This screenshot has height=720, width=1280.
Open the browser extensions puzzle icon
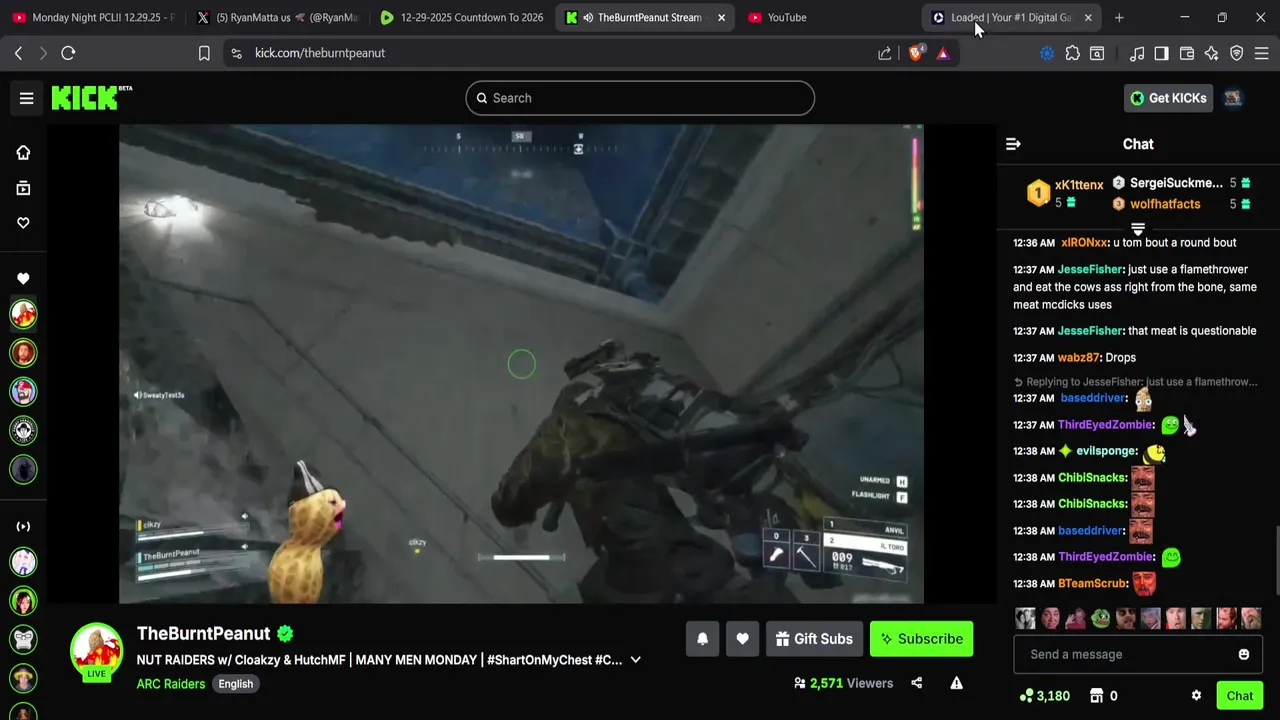coord(1072,53)
